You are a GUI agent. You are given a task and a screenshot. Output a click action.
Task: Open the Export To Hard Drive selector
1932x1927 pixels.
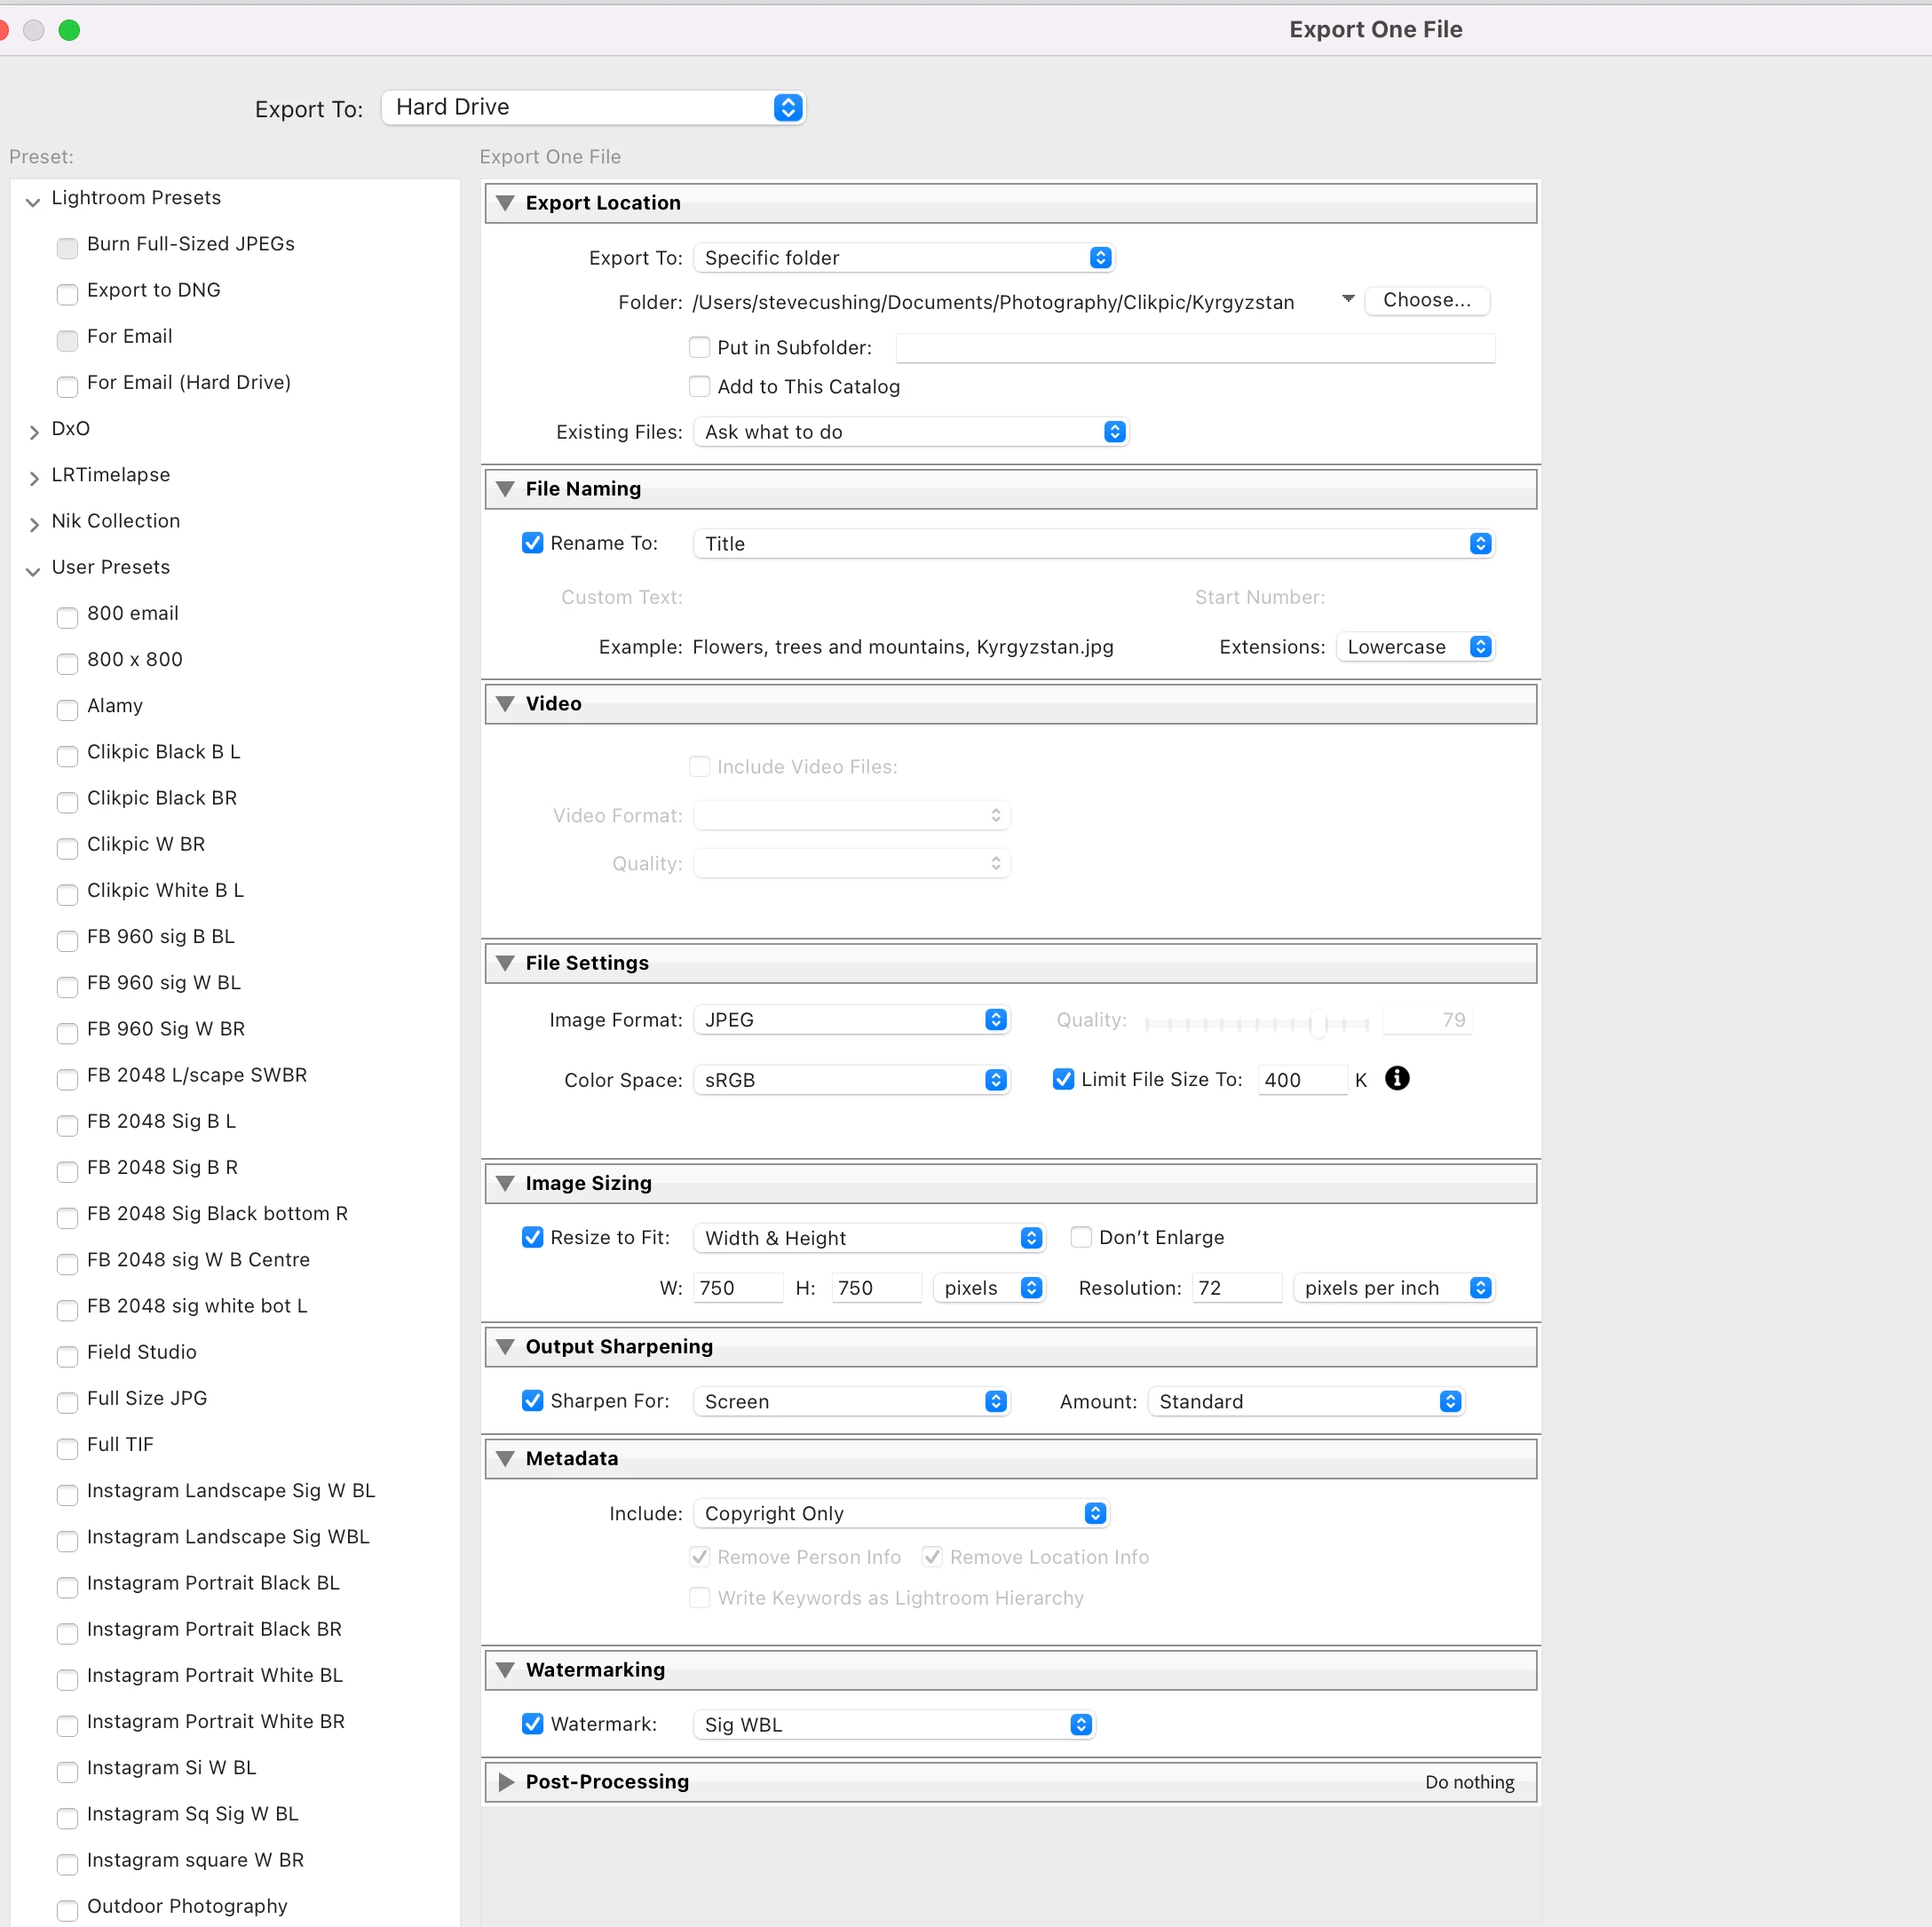tap(593, 107)
